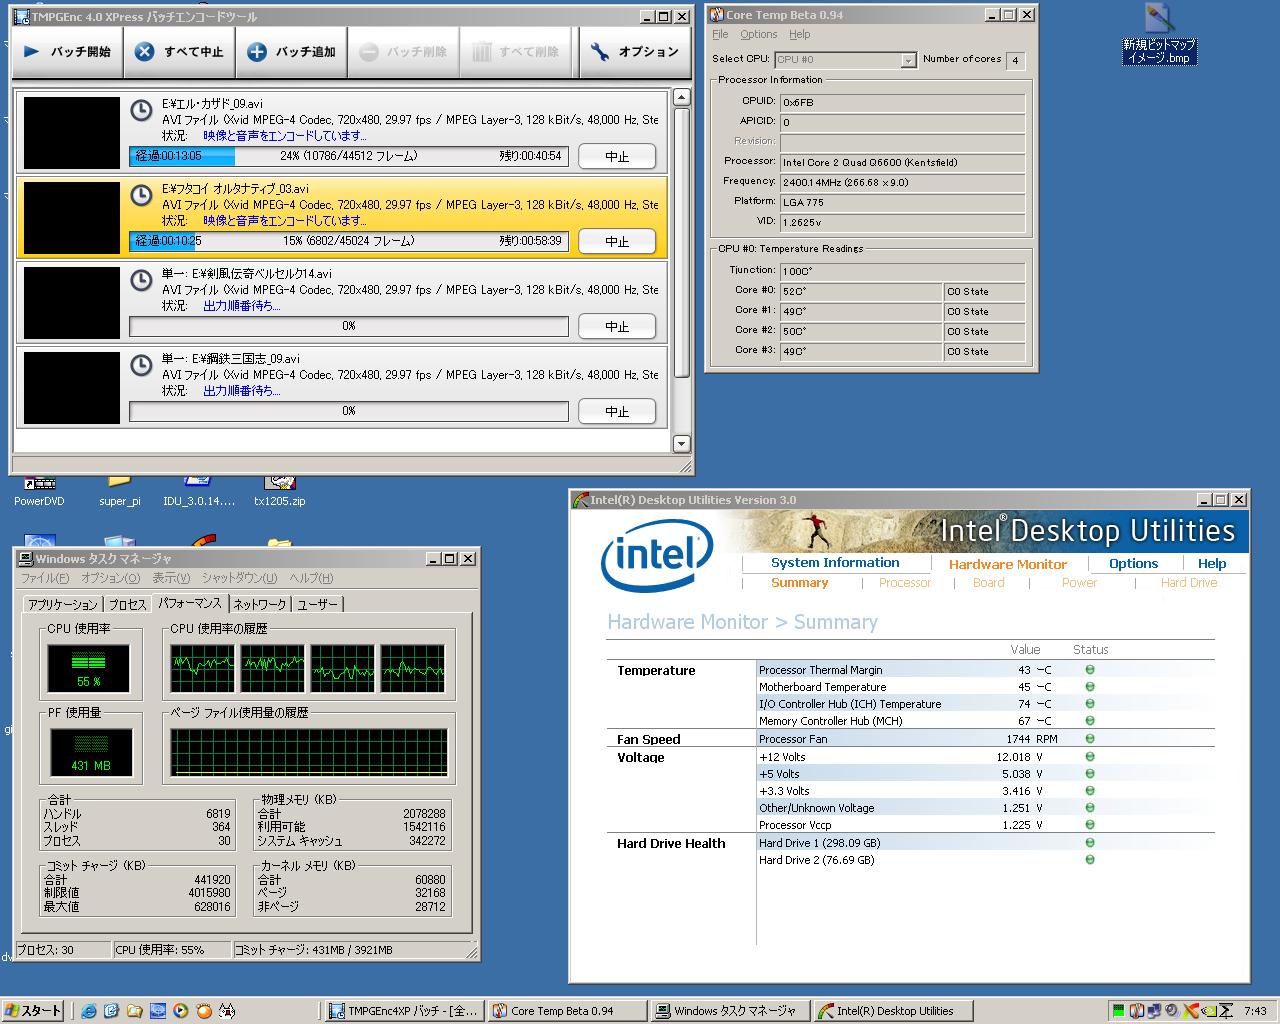Launch Windows Media Player from the quick launch bar
The width and height of the screenshot is (1280, 1024).
(x=181, y=1011)
